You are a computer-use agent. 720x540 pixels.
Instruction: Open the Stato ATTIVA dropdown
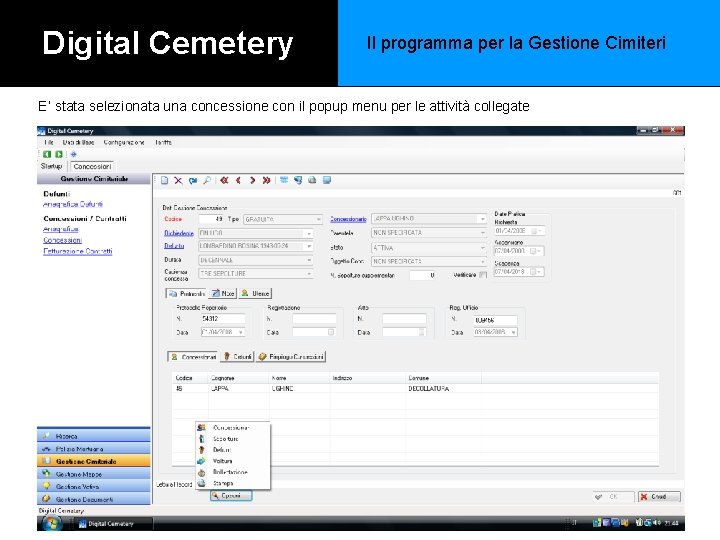coord(482,248)
